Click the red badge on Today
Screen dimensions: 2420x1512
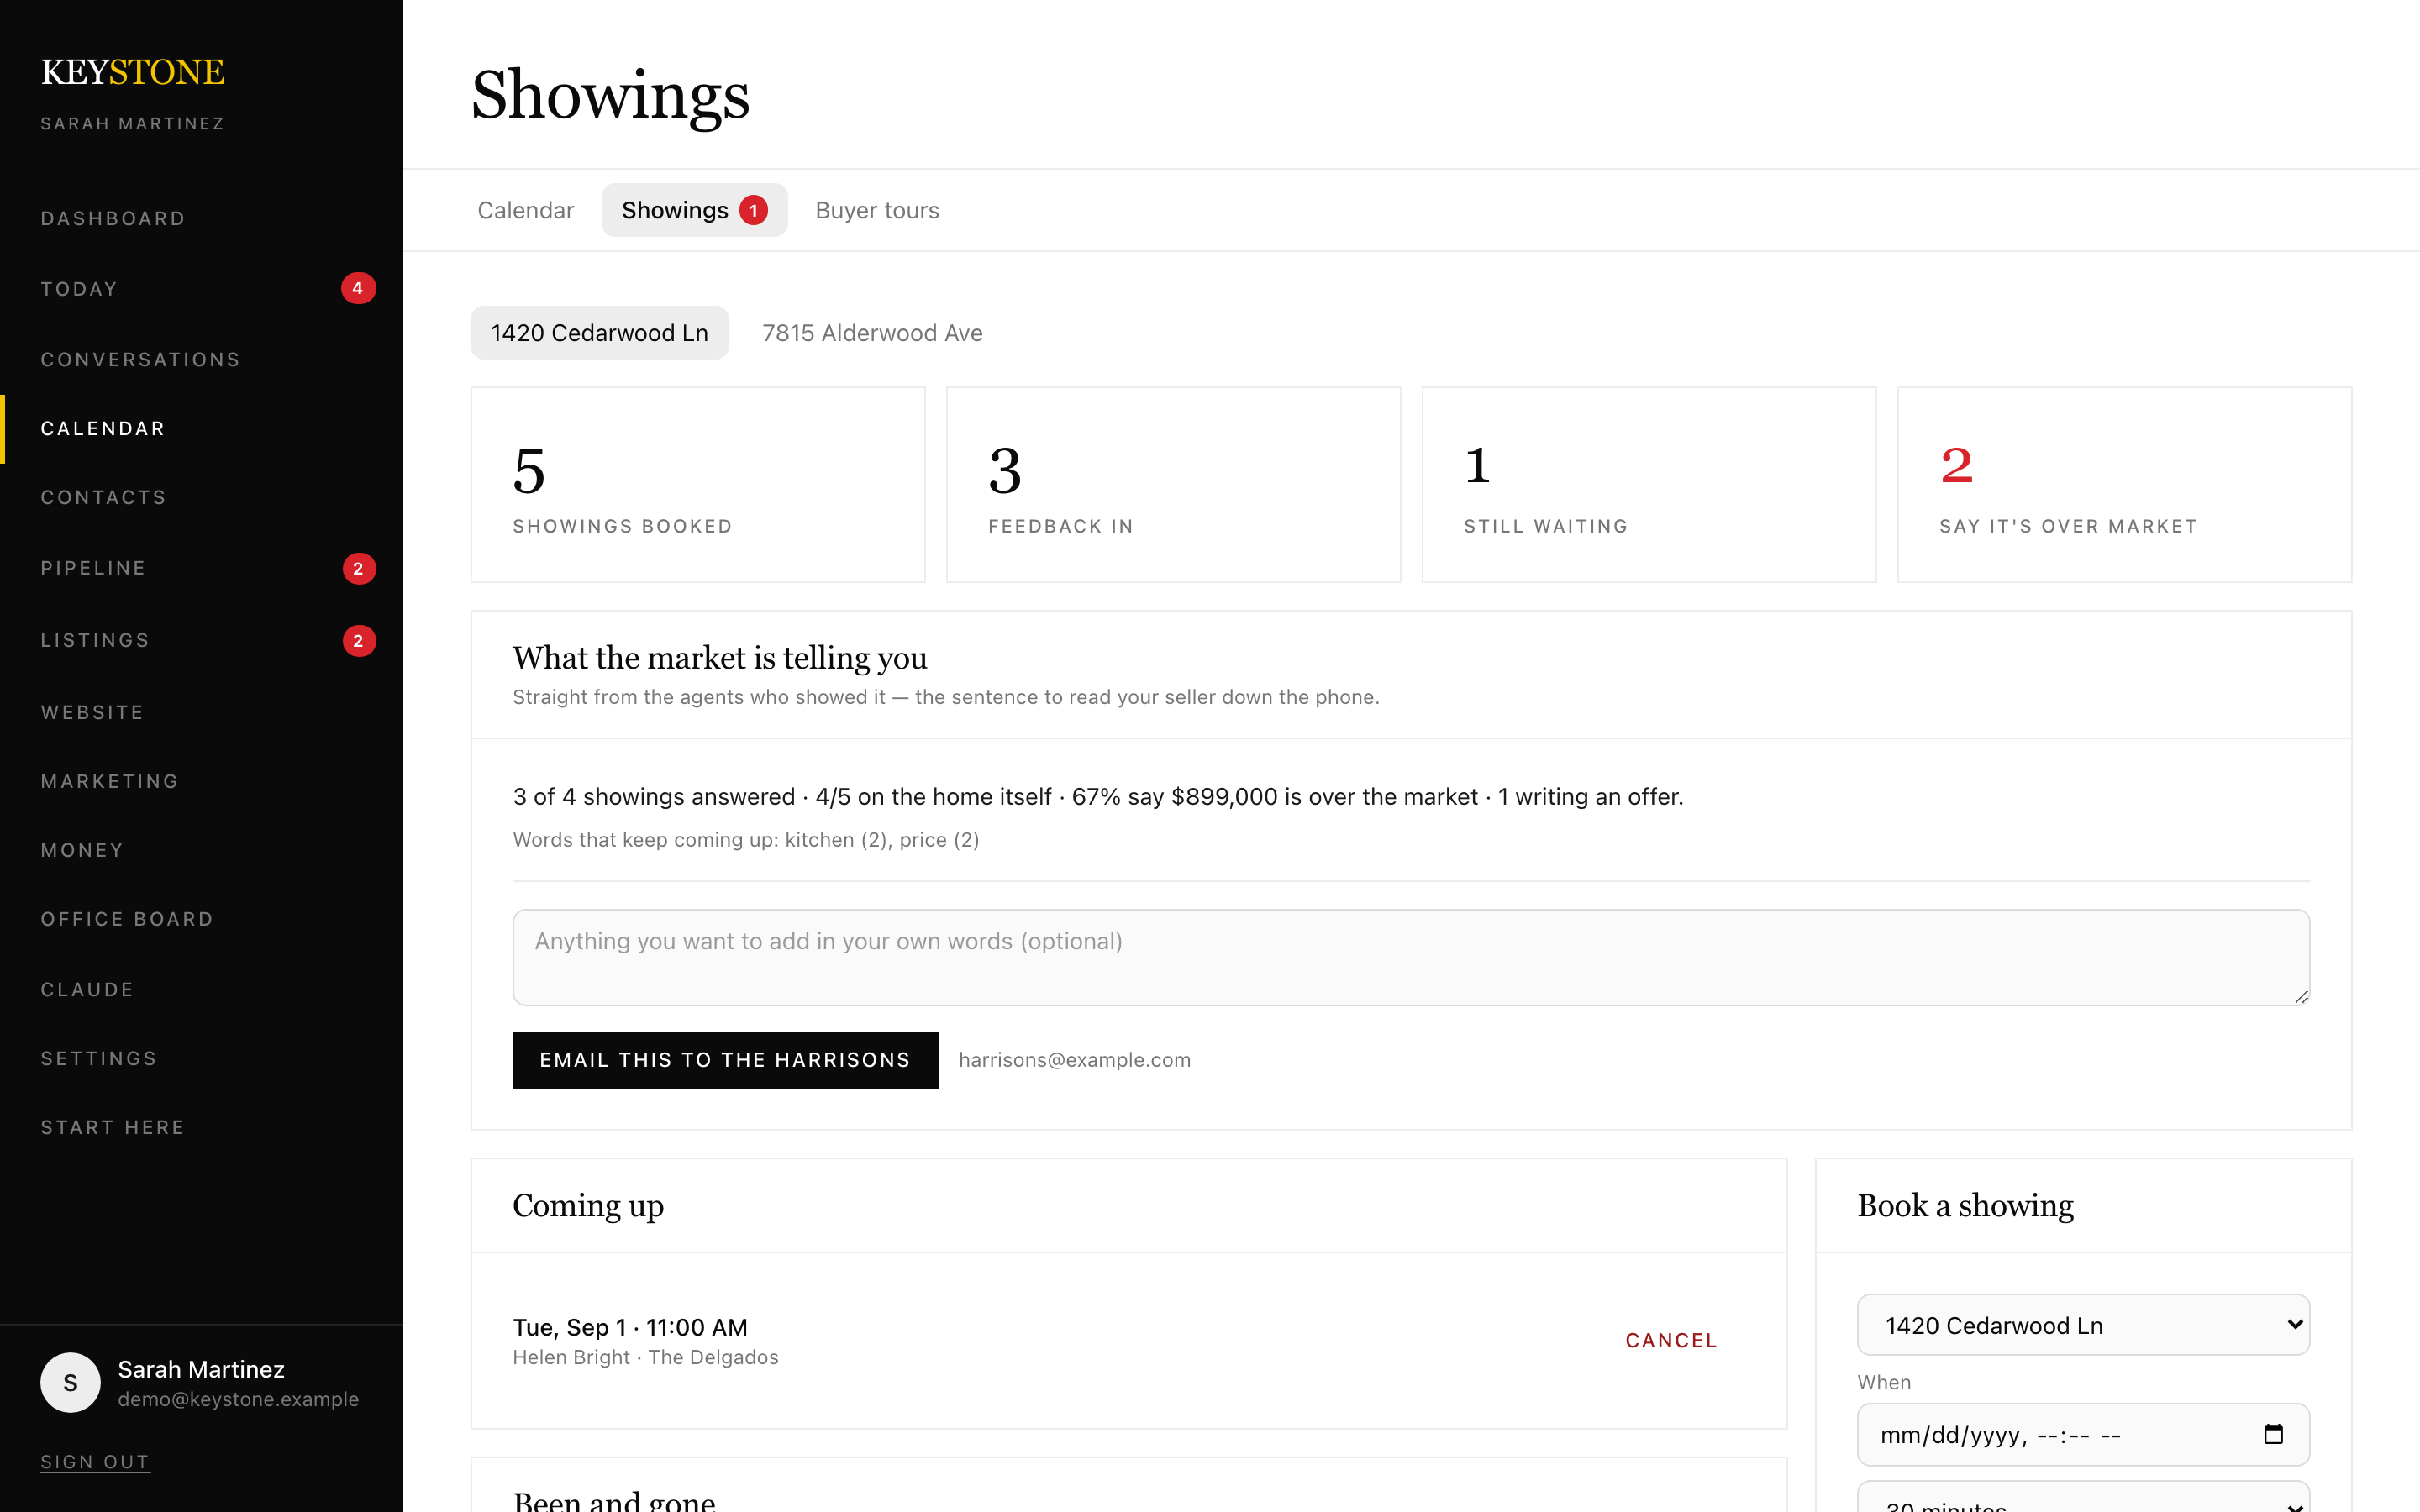(358, 288)
